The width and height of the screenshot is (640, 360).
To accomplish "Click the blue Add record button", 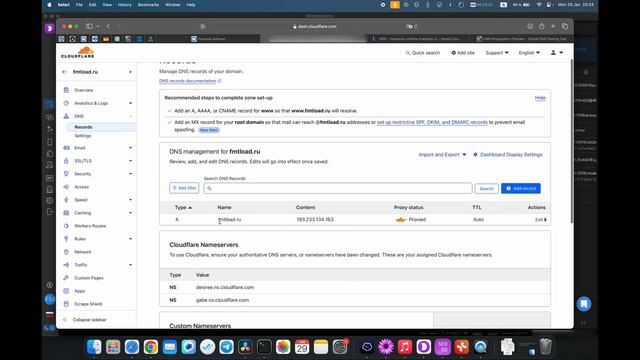I will [521, 189].
